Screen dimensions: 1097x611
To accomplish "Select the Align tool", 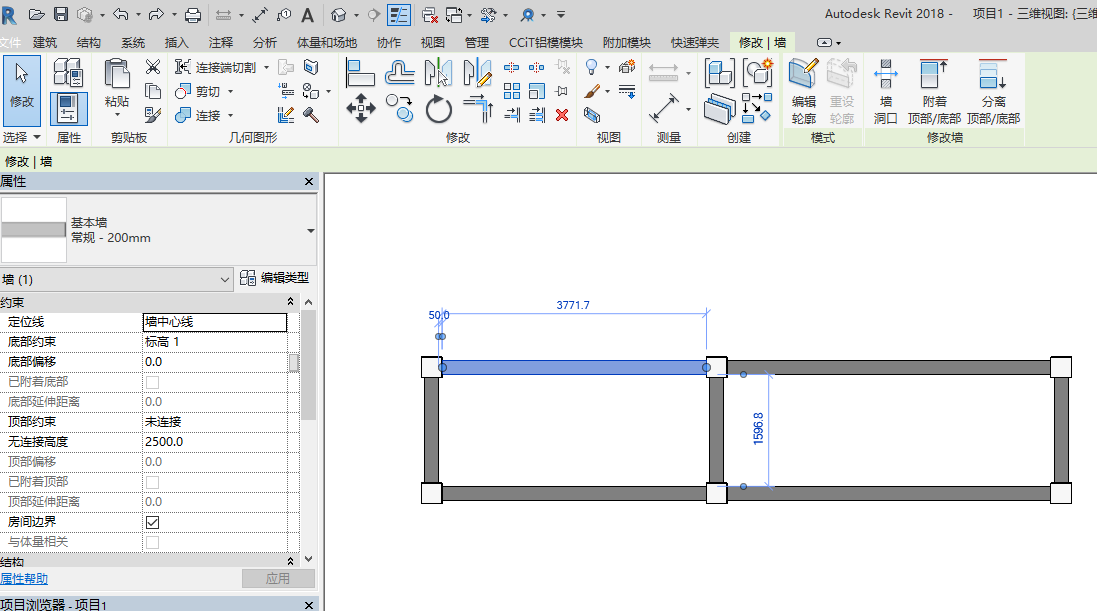I will [360, 73].
